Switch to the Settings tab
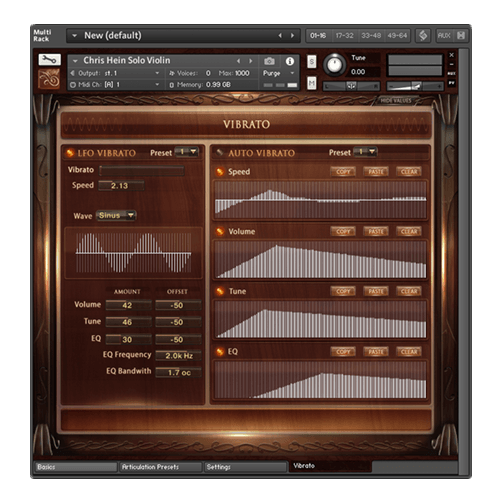This screenshot has height=504, width=500. pos(245,467)
